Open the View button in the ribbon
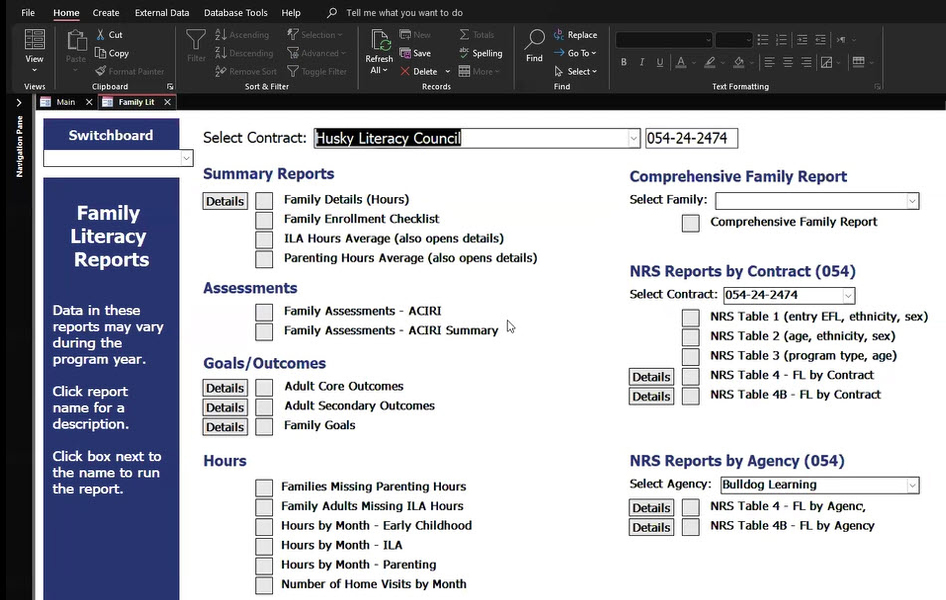The image size is (946, 600). coord(34,51)
